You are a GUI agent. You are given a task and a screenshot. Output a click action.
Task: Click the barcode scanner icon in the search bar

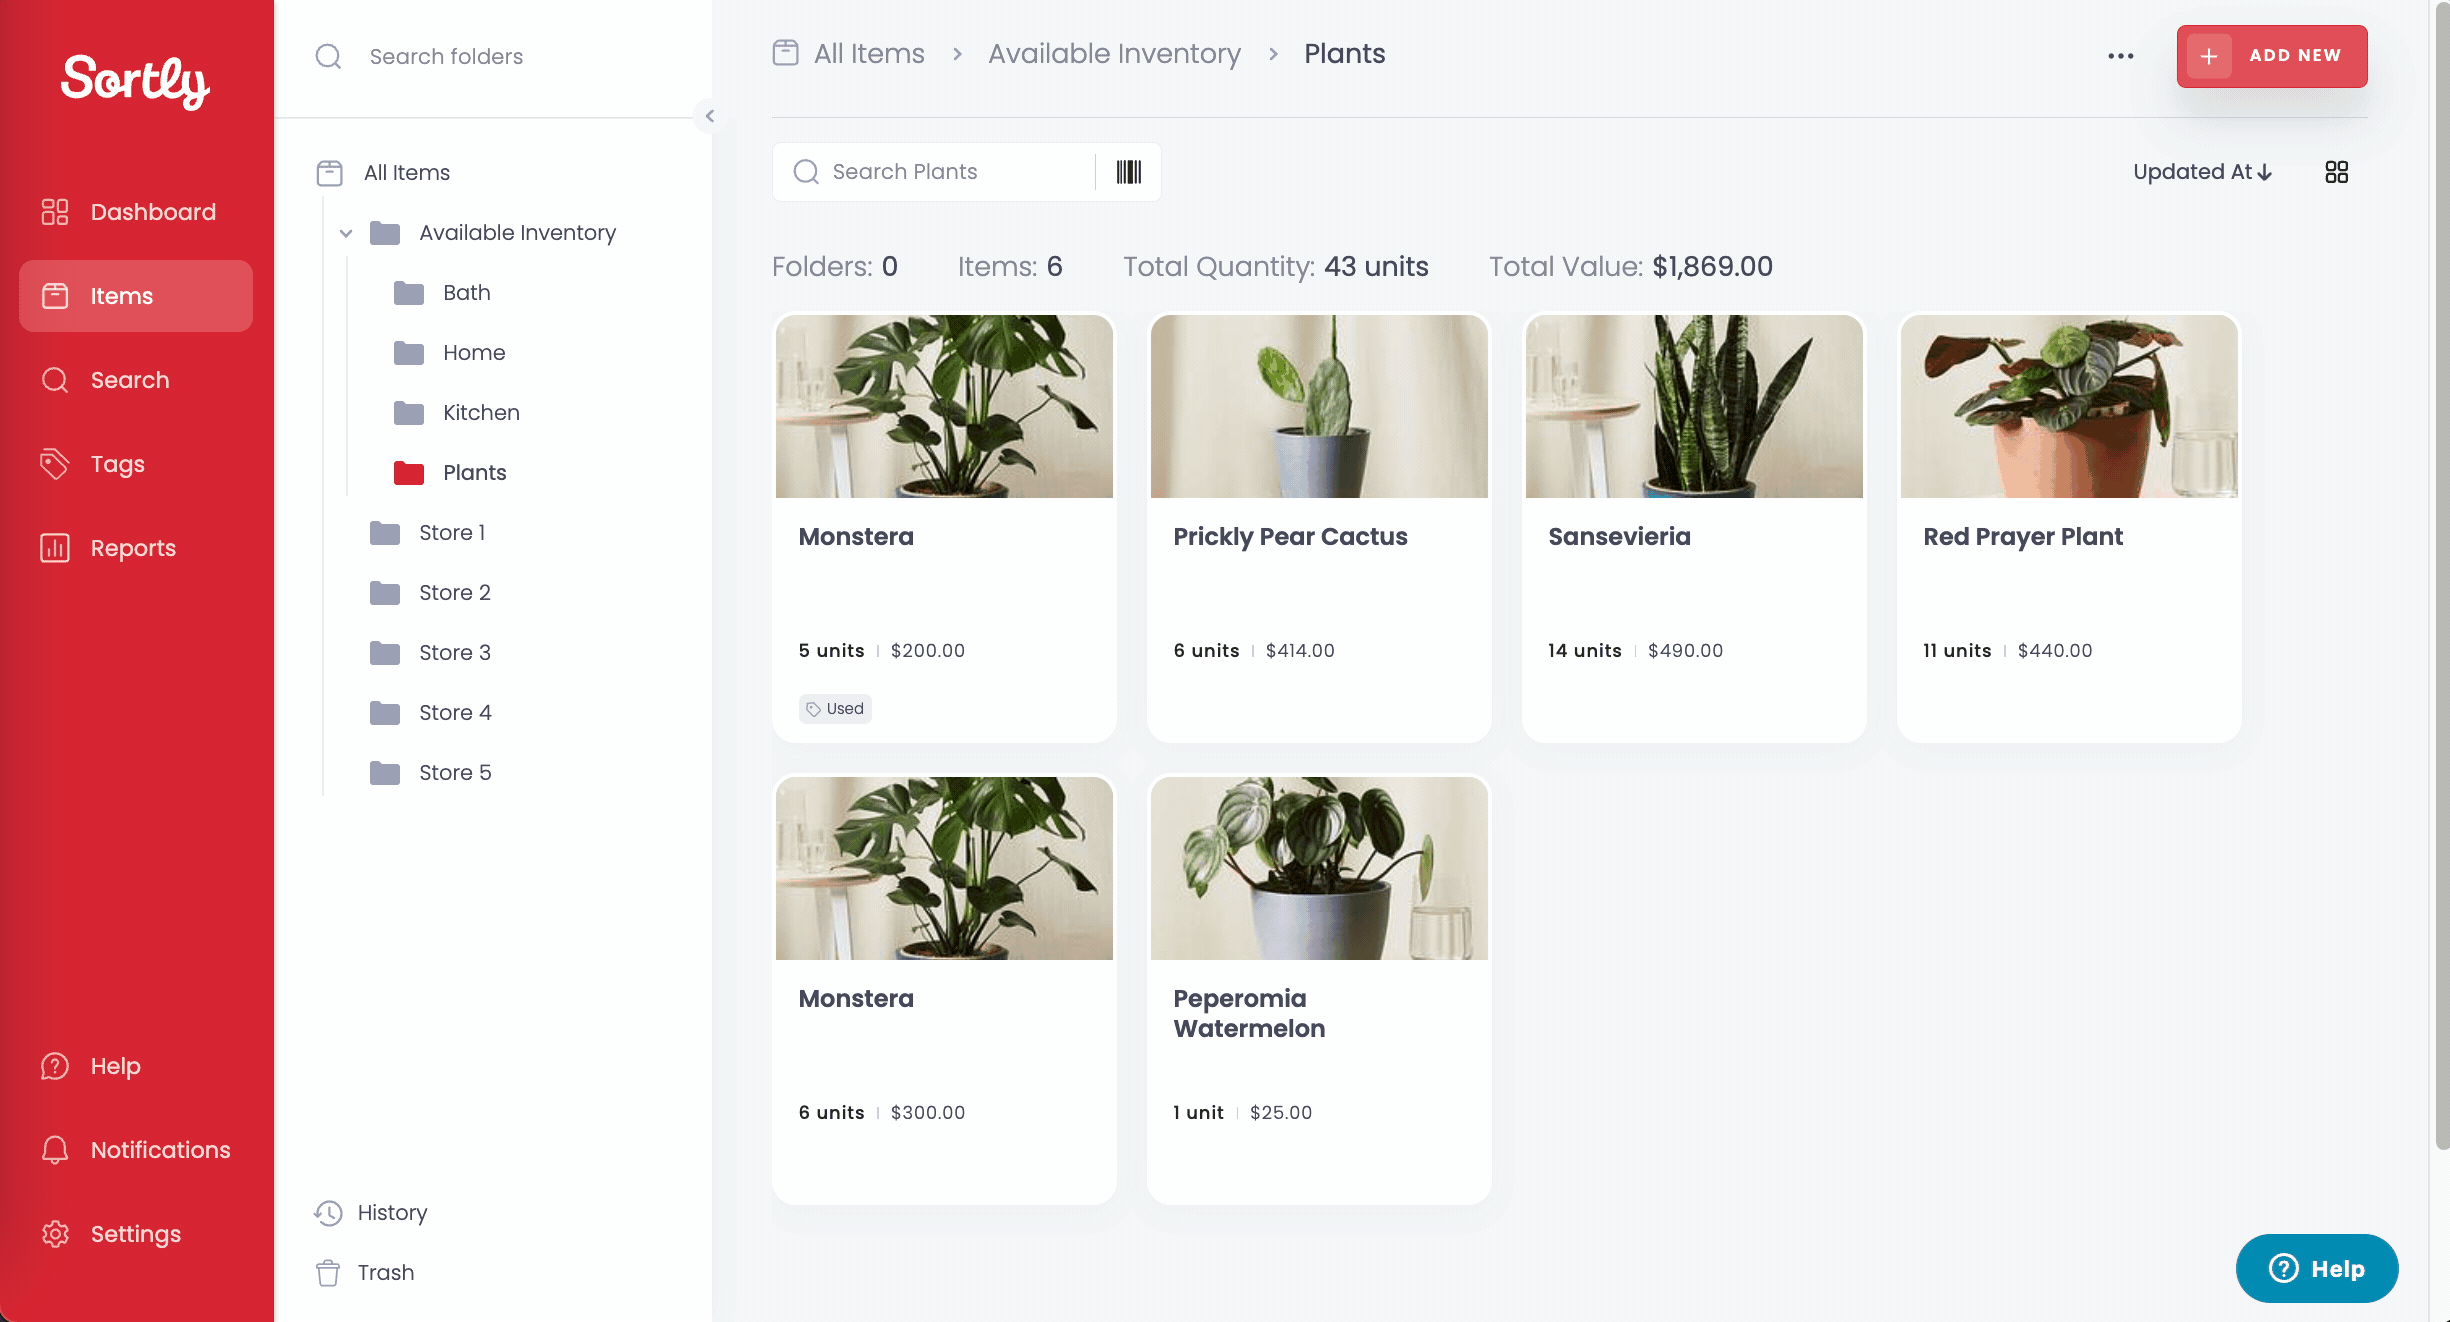pyautogui.click(x=1128, y=171)
